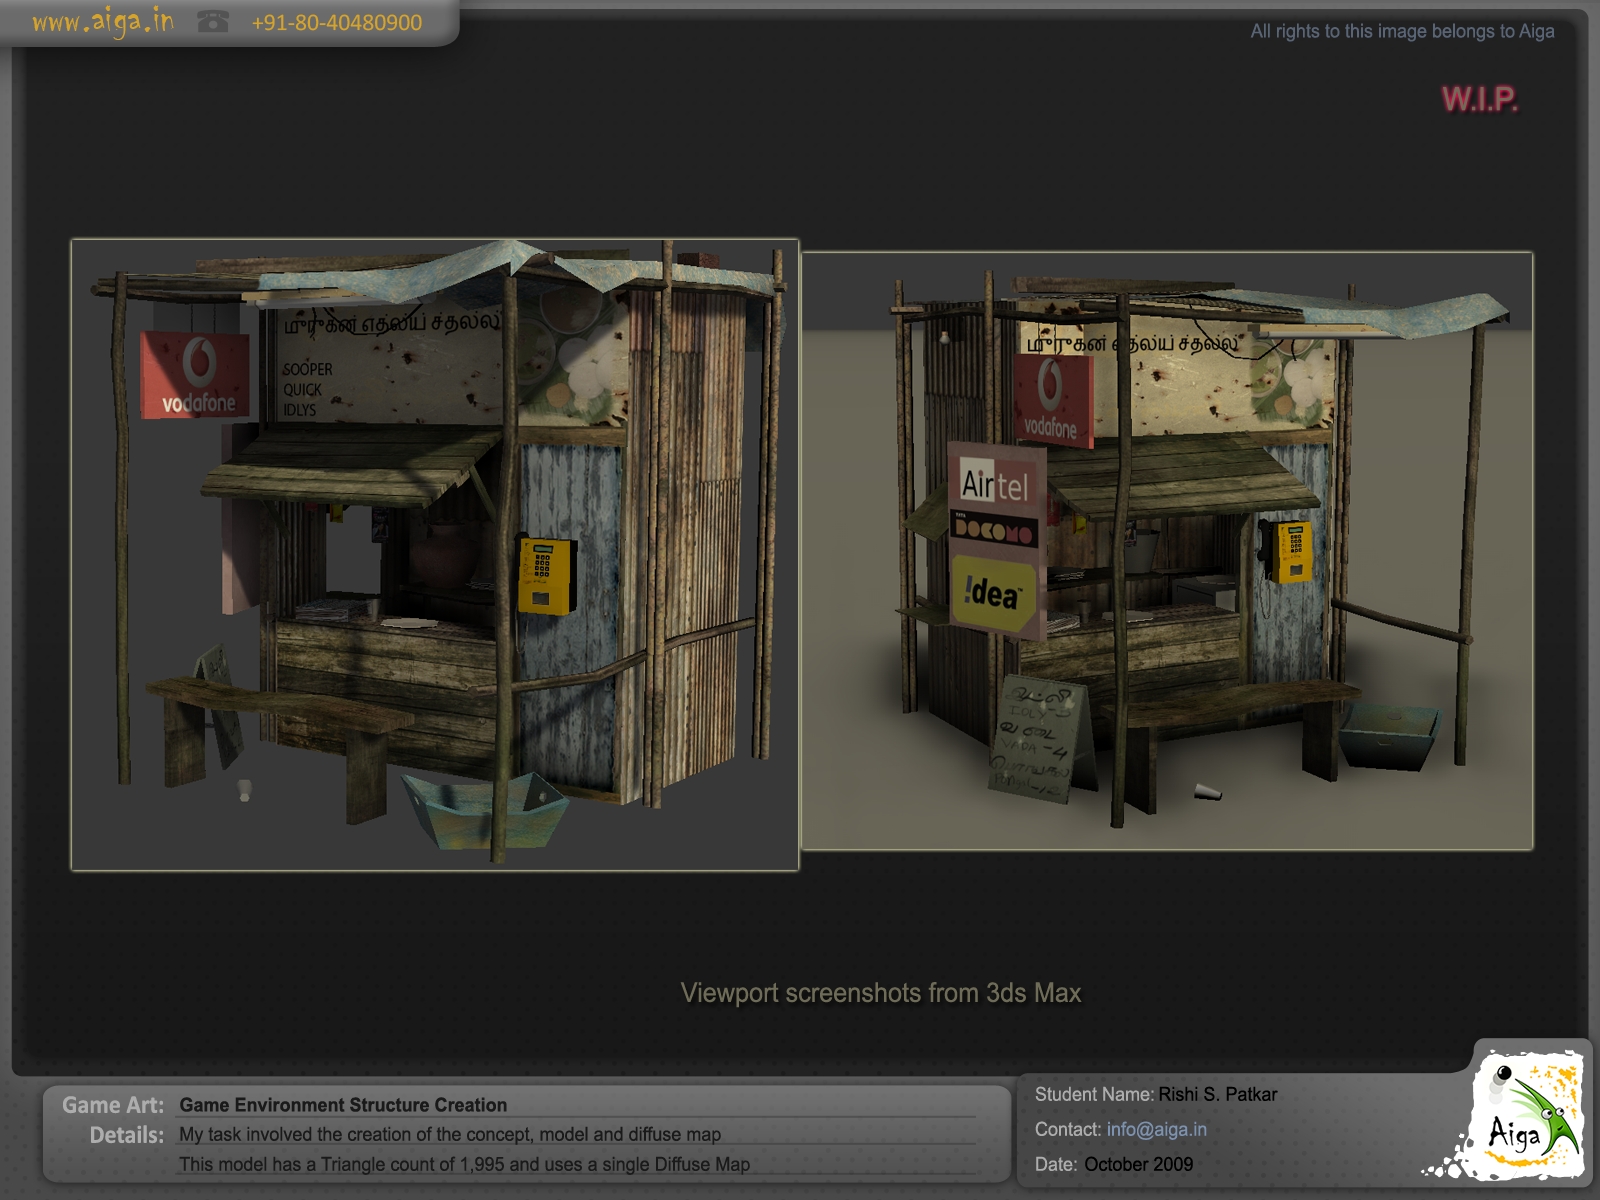
Task: Click the 'Viewport screenshots from 3ds Max' caption
Action: coord(881,993)
